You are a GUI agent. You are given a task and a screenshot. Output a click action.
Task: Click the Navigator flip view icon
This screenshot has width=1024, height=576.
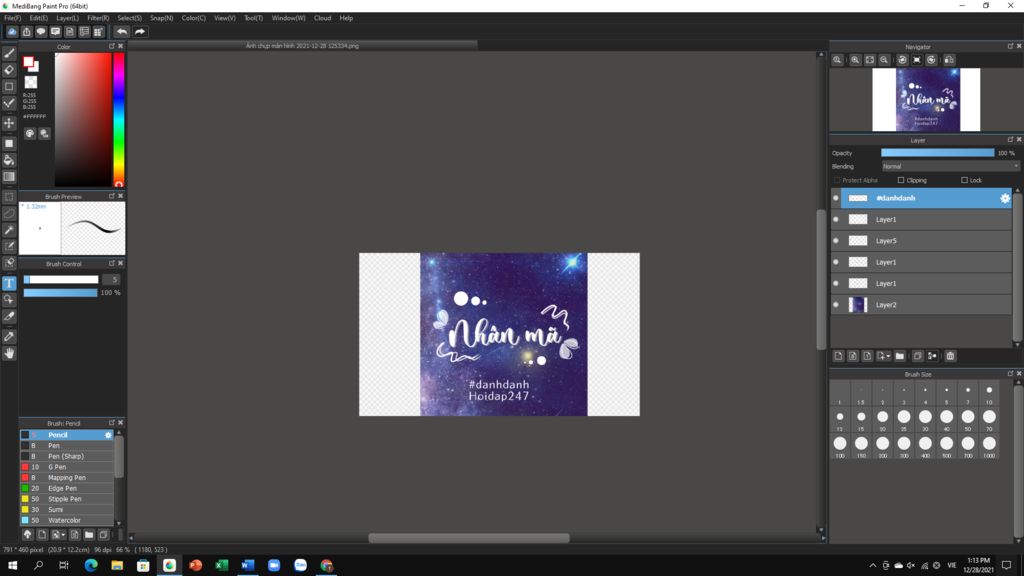pos(949,59)
